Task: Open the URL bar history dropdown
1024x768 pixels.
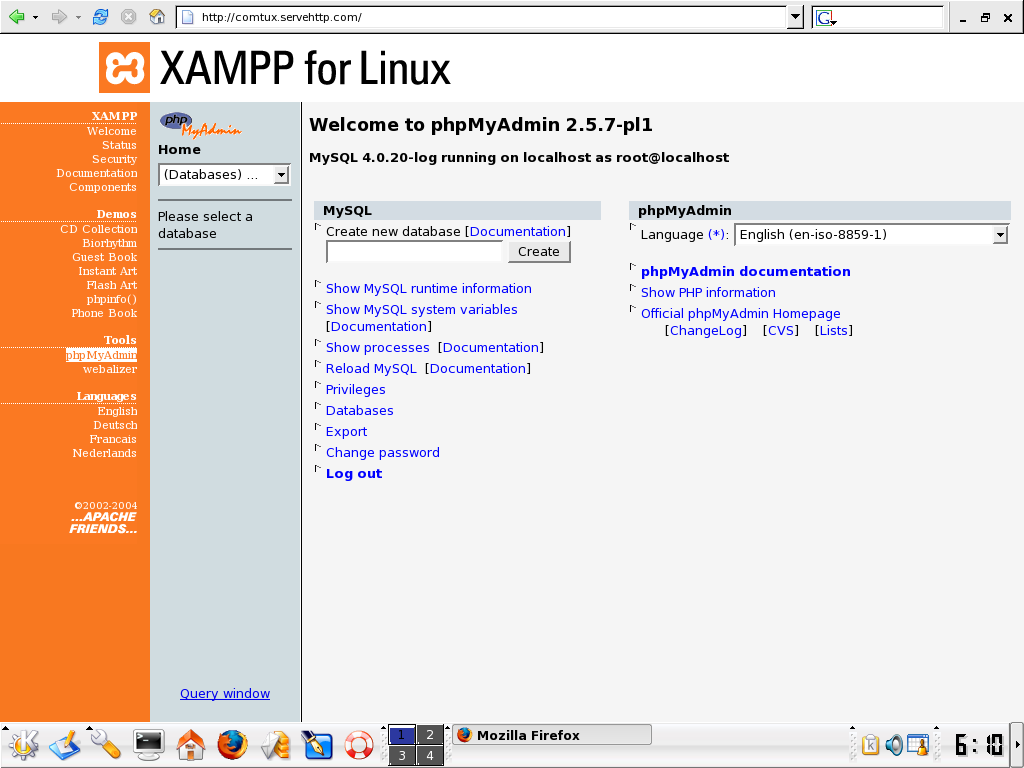Action: [x=795, y=17]
